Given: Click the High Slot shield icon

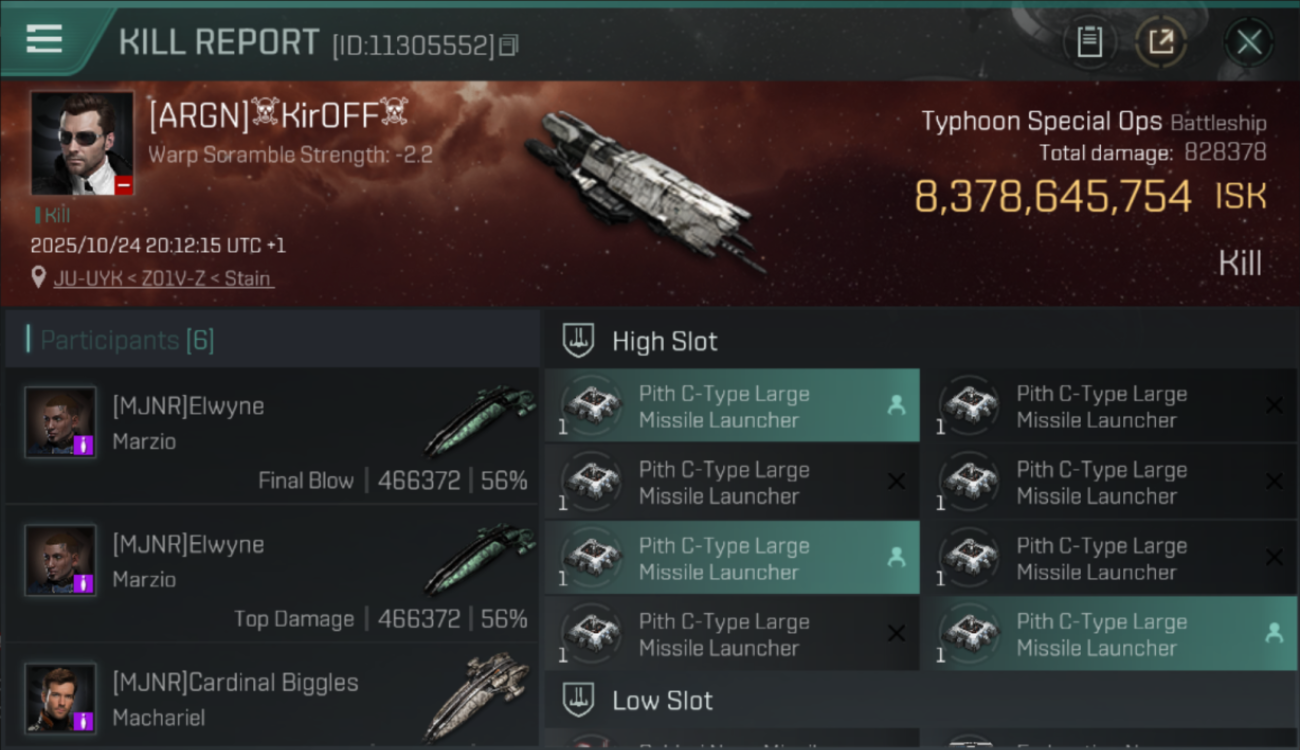Looking at the screenshot, I should pyautogui.click(x=578, y=341).
